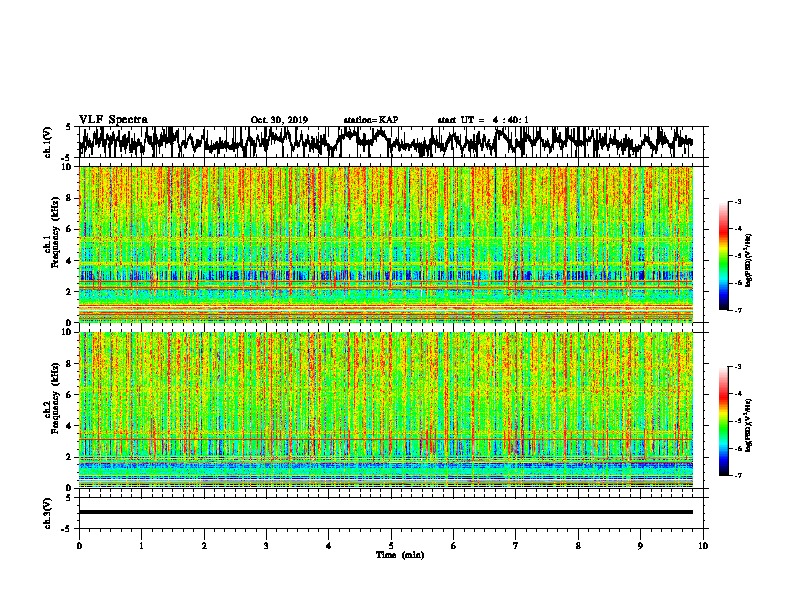Click the 'VLF Spectra' plot title
The height and width of the screenshot is (612, 792).
click(113, 120)
